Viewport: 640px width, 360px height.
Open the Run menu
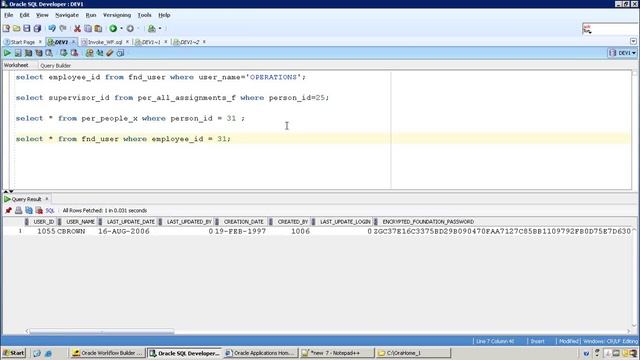click(91, 15)
